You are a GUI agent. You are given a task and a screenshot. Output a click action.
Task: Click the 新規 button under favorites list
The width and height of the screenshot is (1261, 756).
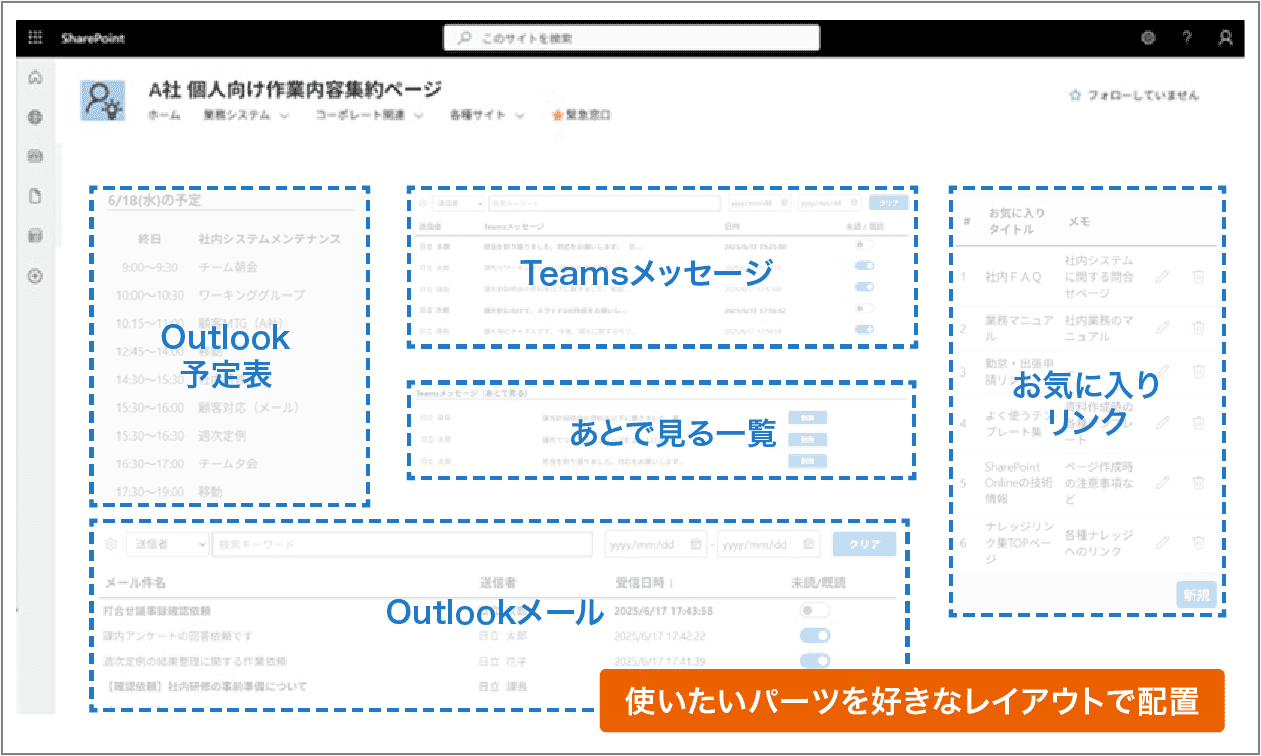click(x=1197, y=594)
